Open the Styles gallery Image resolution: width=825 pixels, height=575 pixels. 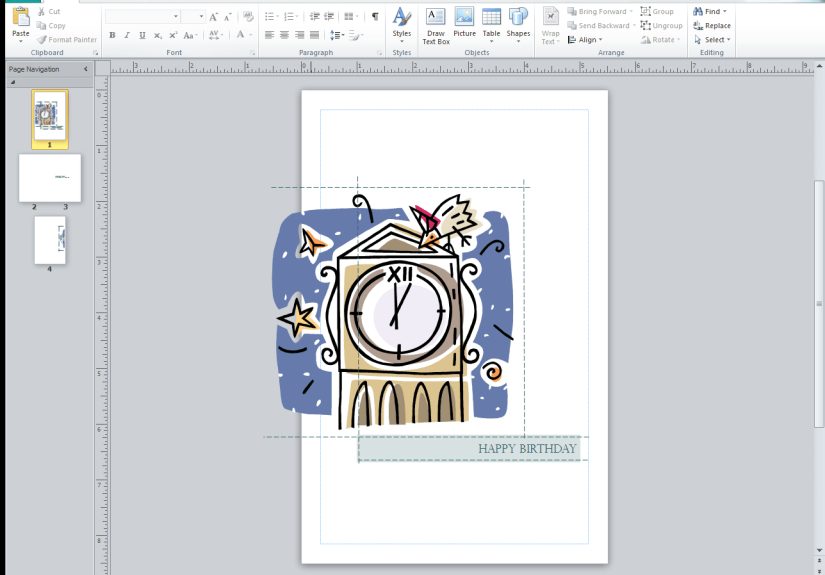(x=401, y=24)
